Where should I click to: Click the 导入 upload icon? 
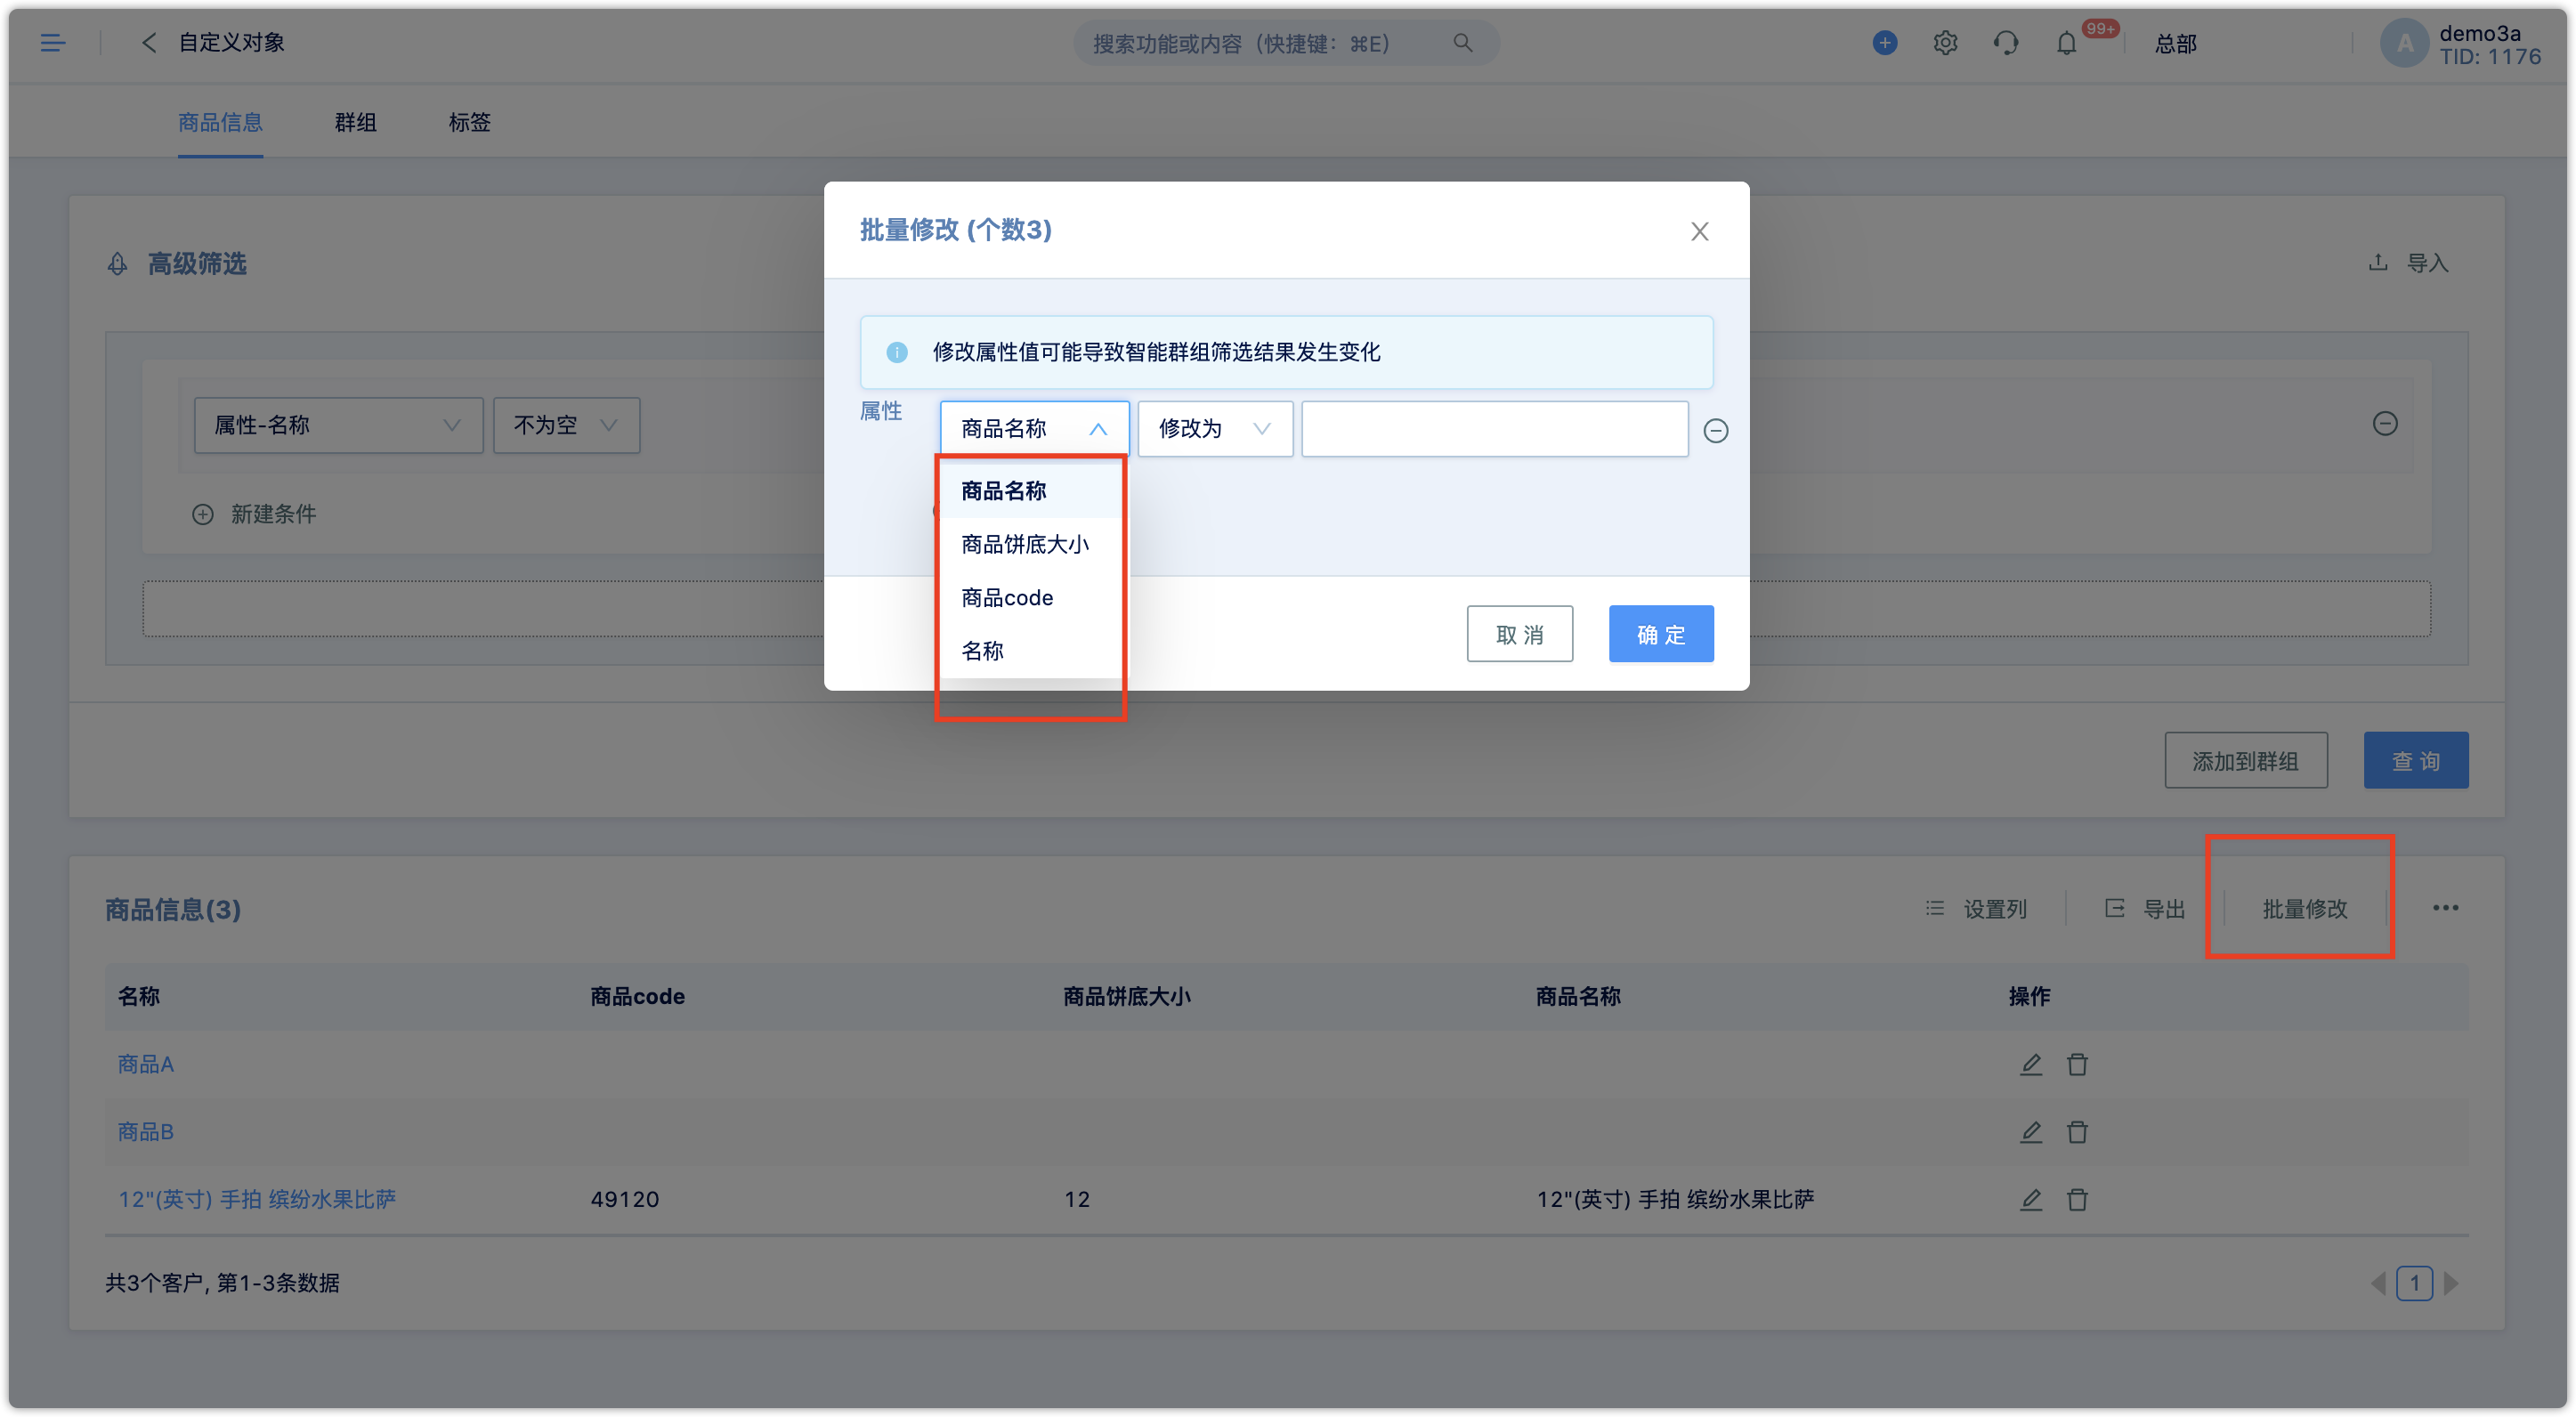tap(2378, 262)
